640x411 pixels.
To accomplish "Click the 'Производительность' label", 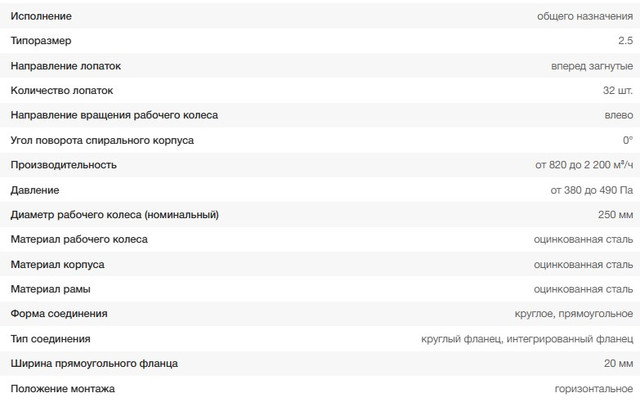I will pyautogui.click(x=63, y=164).
